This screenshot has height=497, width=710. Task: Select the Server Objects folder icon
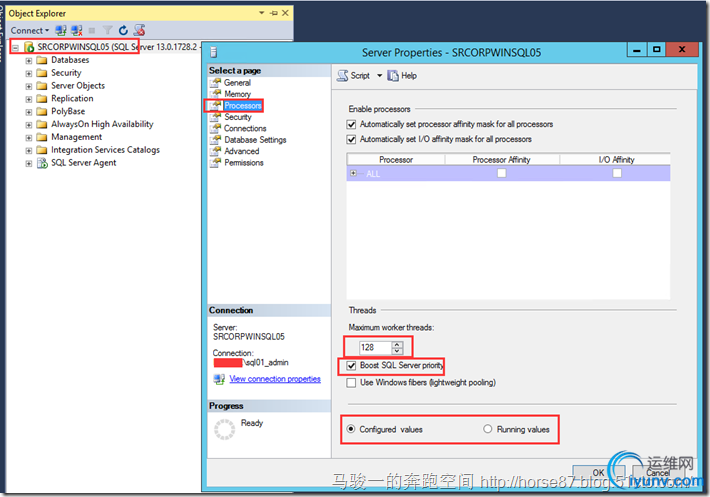(x=42, y=86)
